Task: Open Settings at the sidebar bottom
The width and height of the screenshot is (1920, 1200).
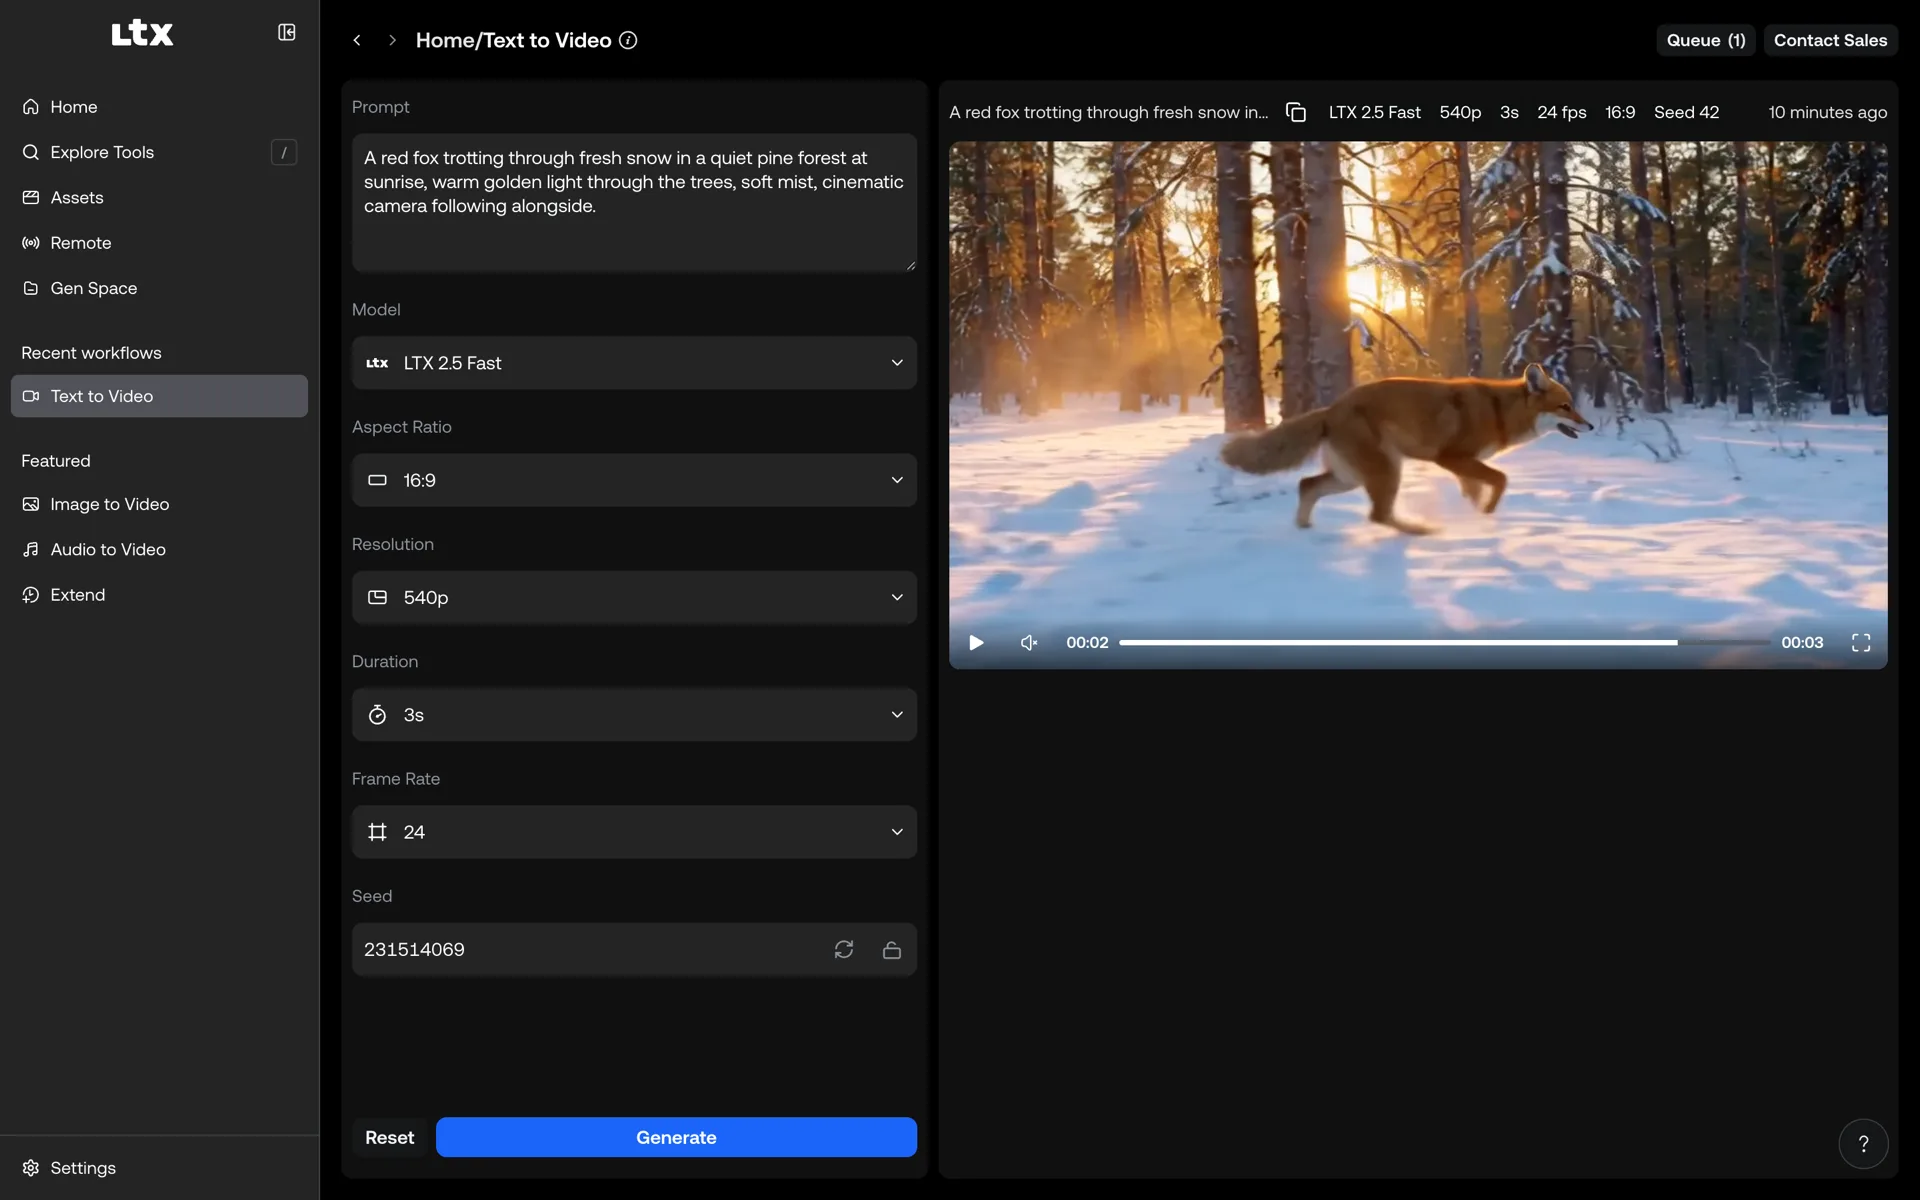Action: pos(160,1168)
